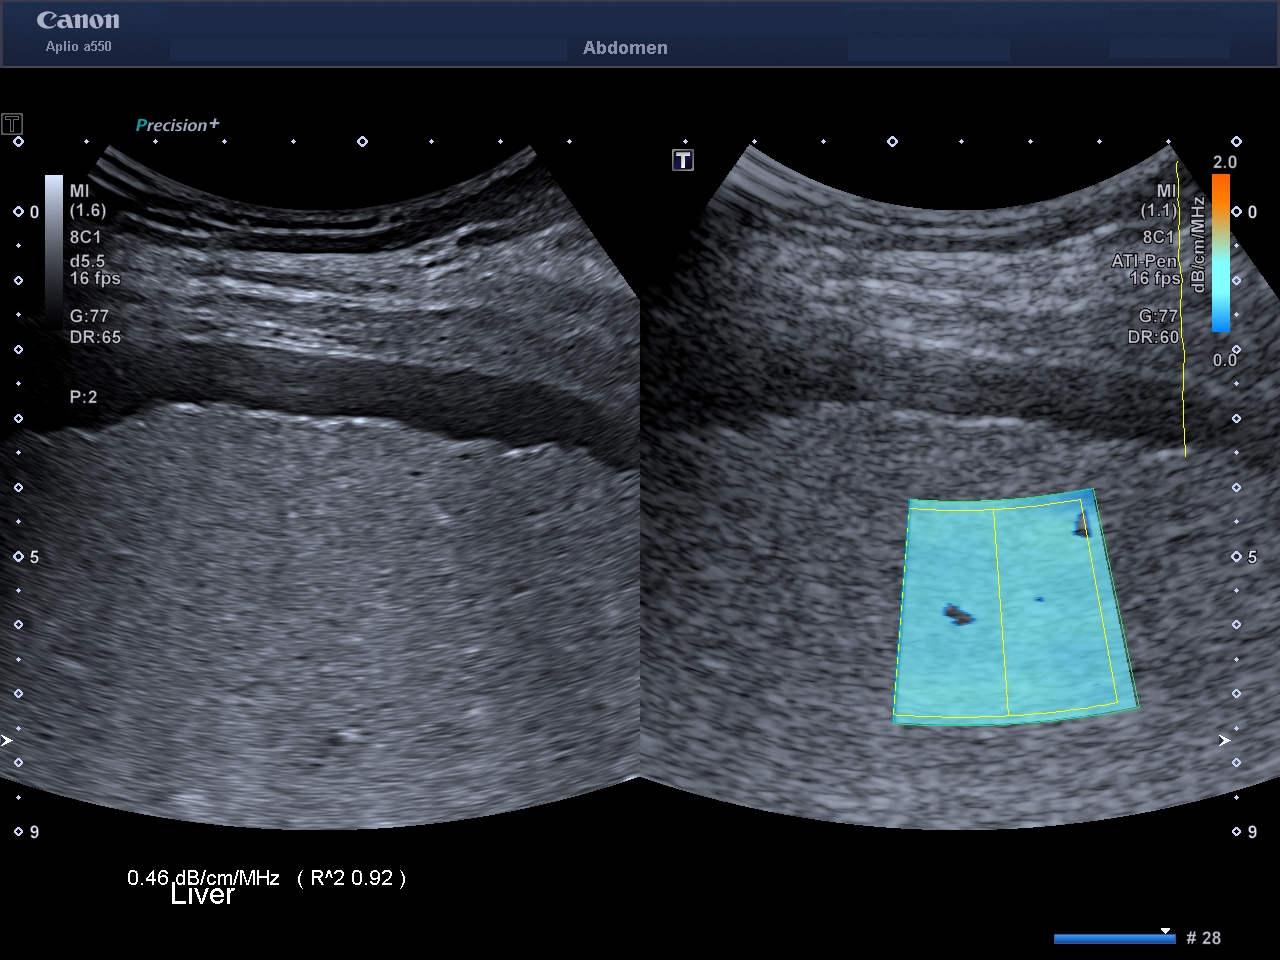Viewport: 1280px width, 960px height.
Task: Click the Canon logo
Action: 78,20
